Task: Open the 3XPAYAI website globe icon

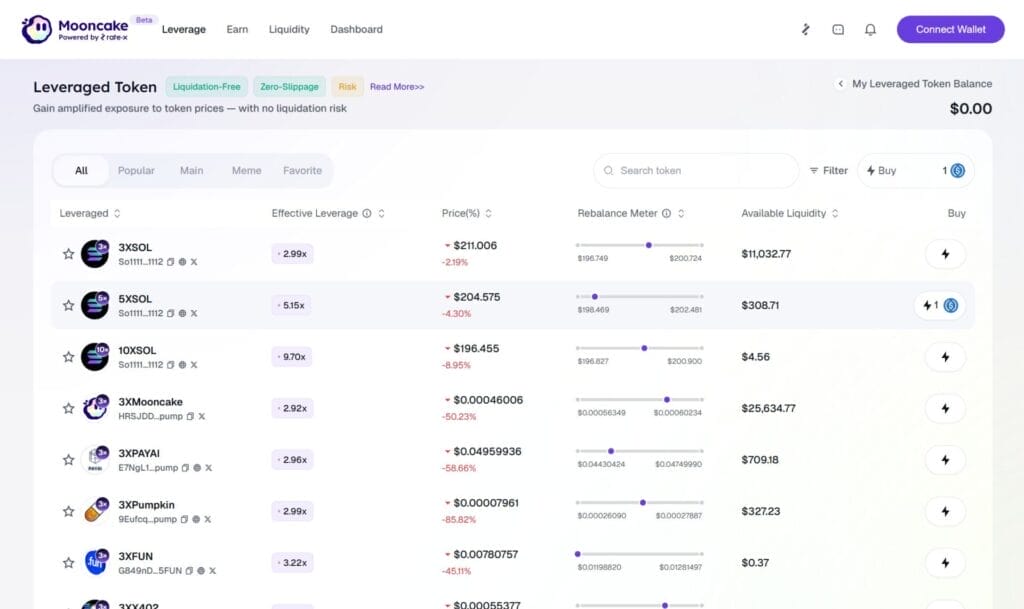Action: tap(197, 468)
